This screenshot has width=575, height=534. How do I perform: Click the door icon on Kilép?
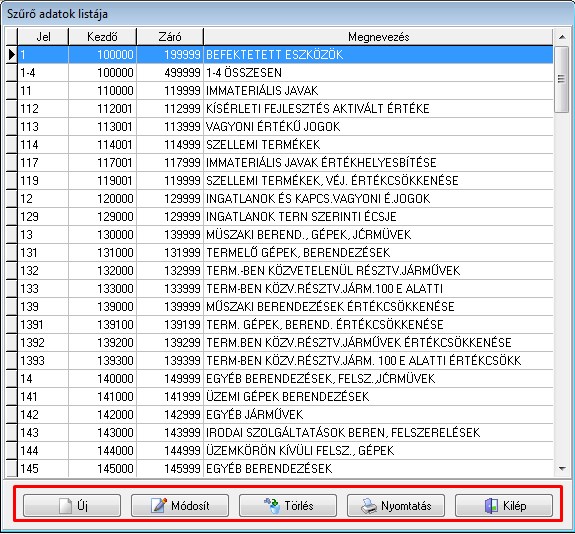pyautogui.click(x=491, y=506)
